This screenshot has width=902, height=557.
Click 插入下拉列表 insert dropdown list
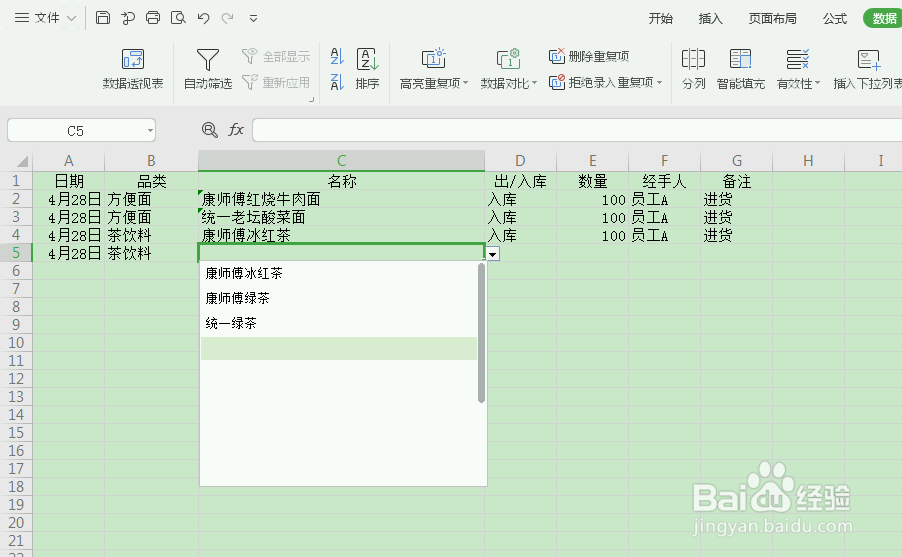867,68
